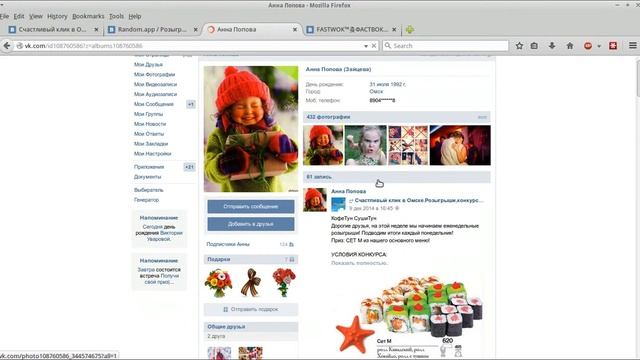Open Приложения in sidebar
Screen dimensions: 640x360
click(149, 167)
